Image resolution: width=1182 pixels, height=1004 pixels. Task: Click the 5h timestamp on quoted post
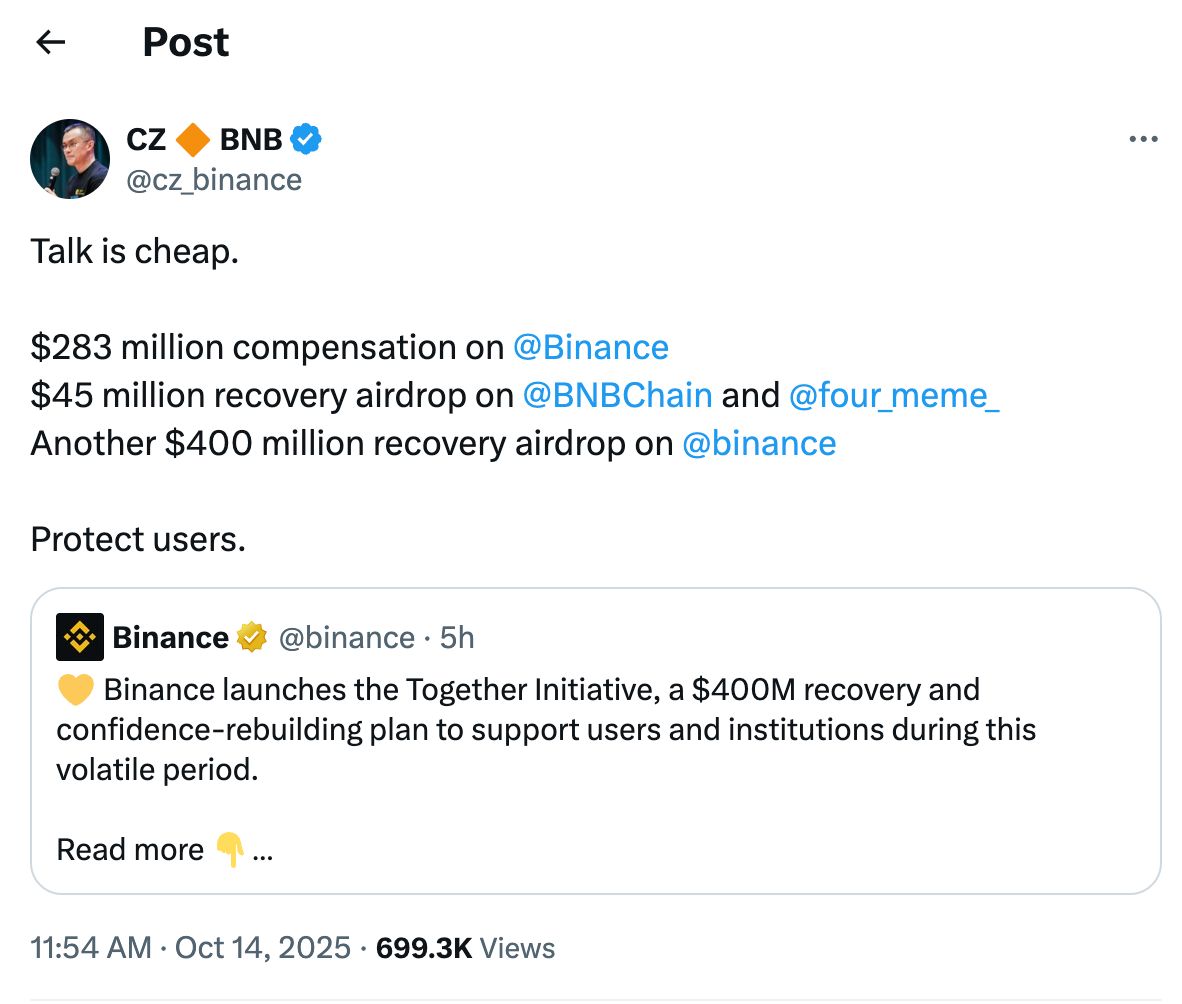(457, 637)
